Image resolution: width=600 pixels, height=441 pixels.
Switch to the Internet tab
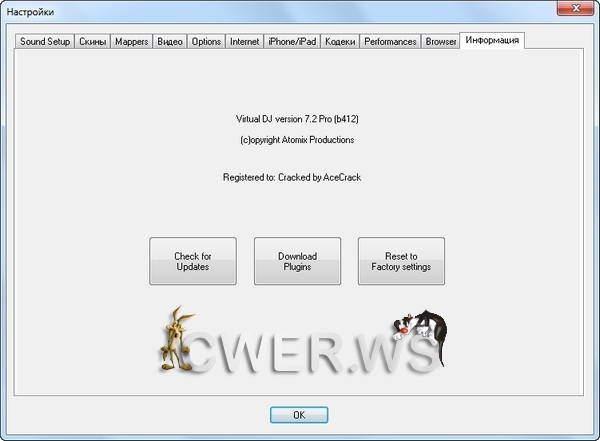tap(245, 42)
